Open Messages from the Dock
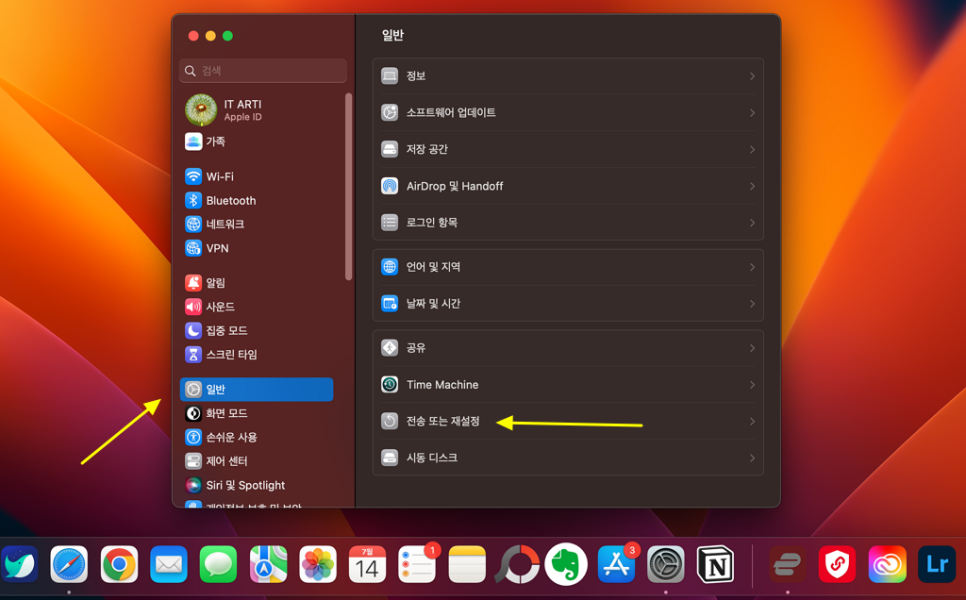The width and height of the screenshot is (966, 600). click(218, 564)
